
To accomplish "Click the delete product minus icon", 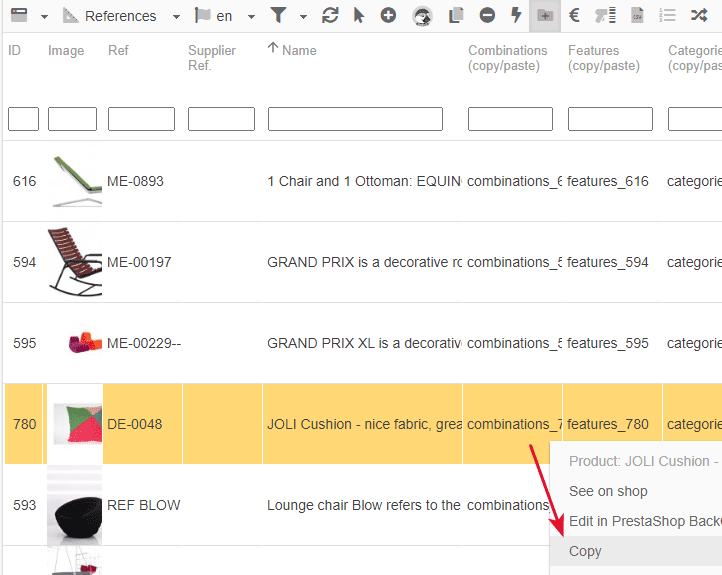I will point(487,16).
